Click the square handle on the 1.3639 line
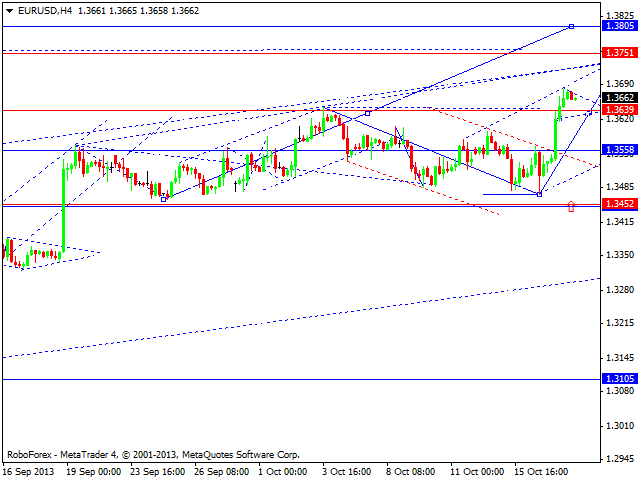Screen dimensions: 640x480 (x=367, y=113)
